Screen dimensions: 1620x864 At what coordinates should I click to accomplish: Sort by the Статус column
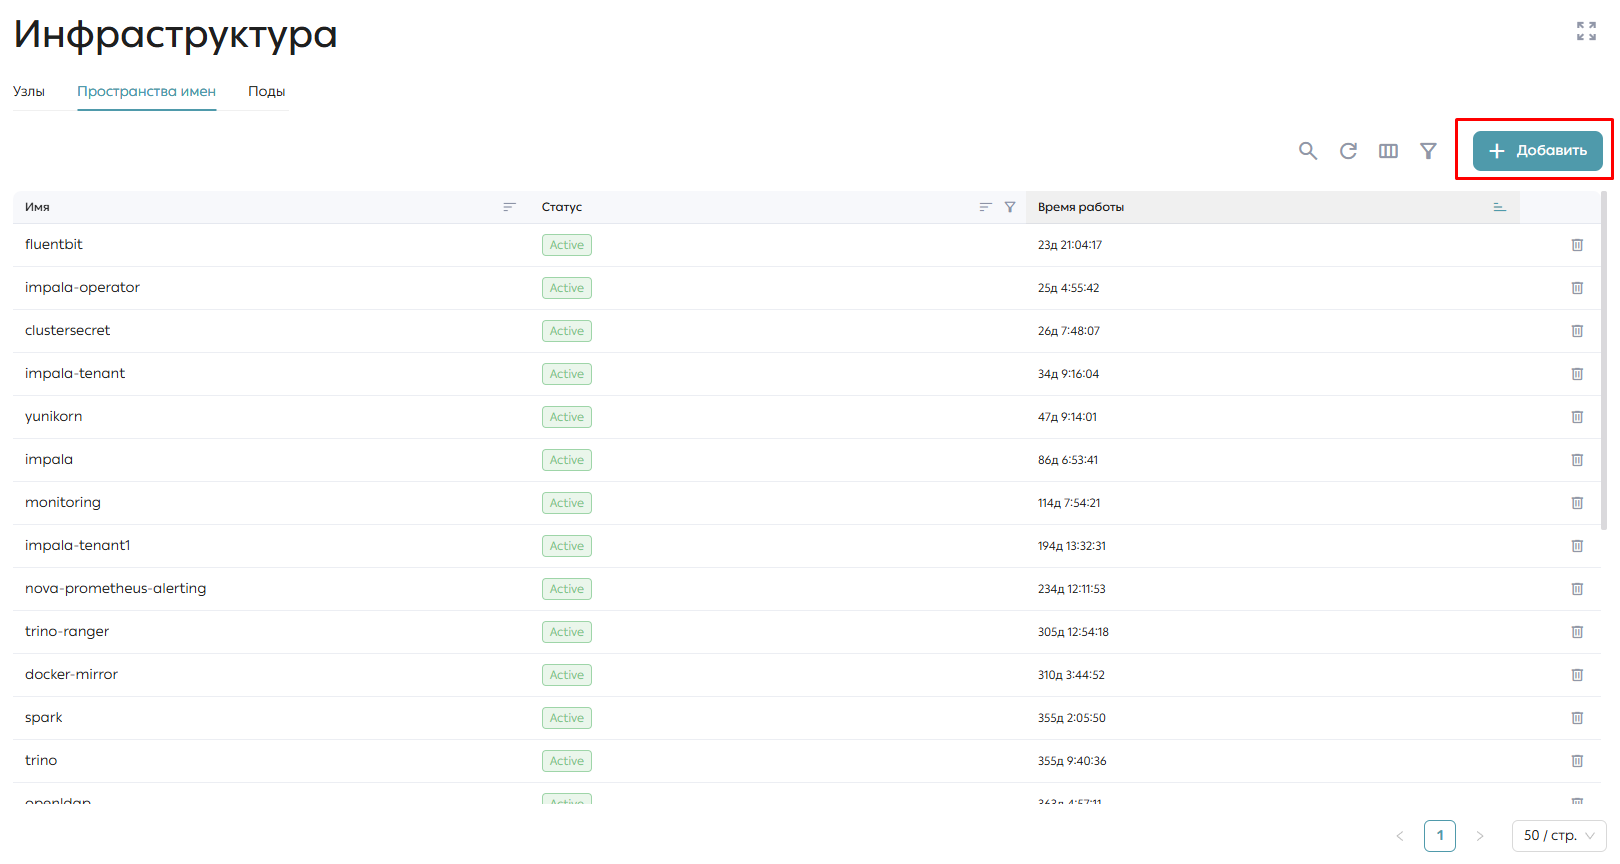(985, 207)
